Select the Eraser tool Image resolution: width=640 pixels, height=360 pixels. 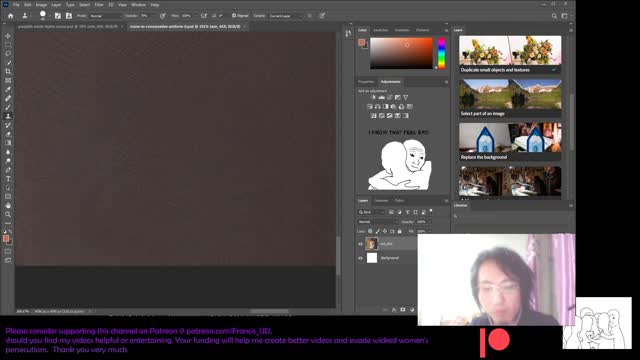tap(8, 134)
